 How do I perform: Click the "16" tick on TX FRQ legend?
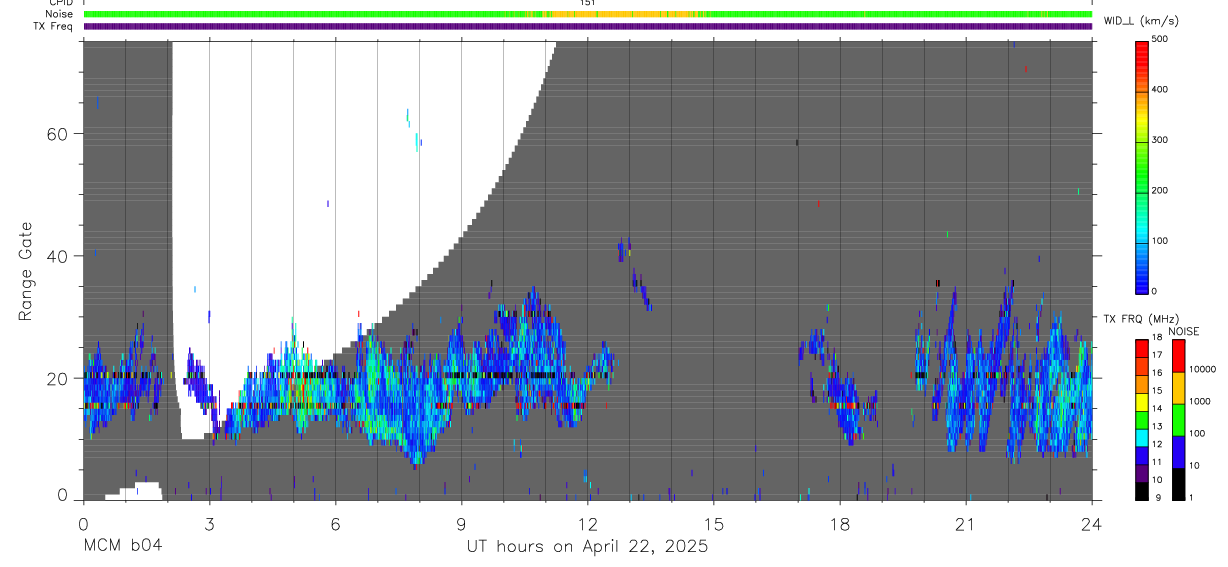(x=1157, y=373)
